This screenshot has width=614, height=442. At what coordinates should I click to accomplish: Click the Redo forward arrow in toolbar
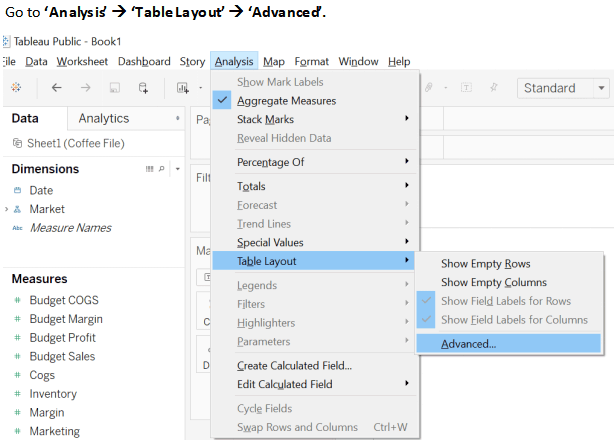[85, 88]
